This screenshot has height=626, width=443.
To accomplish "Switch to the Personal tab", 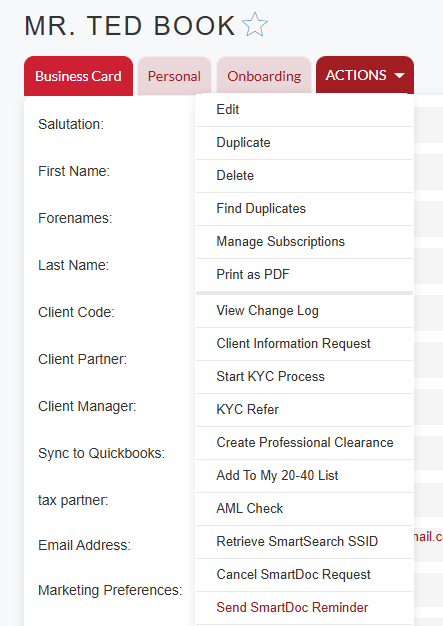I will [x=174, y=76].
